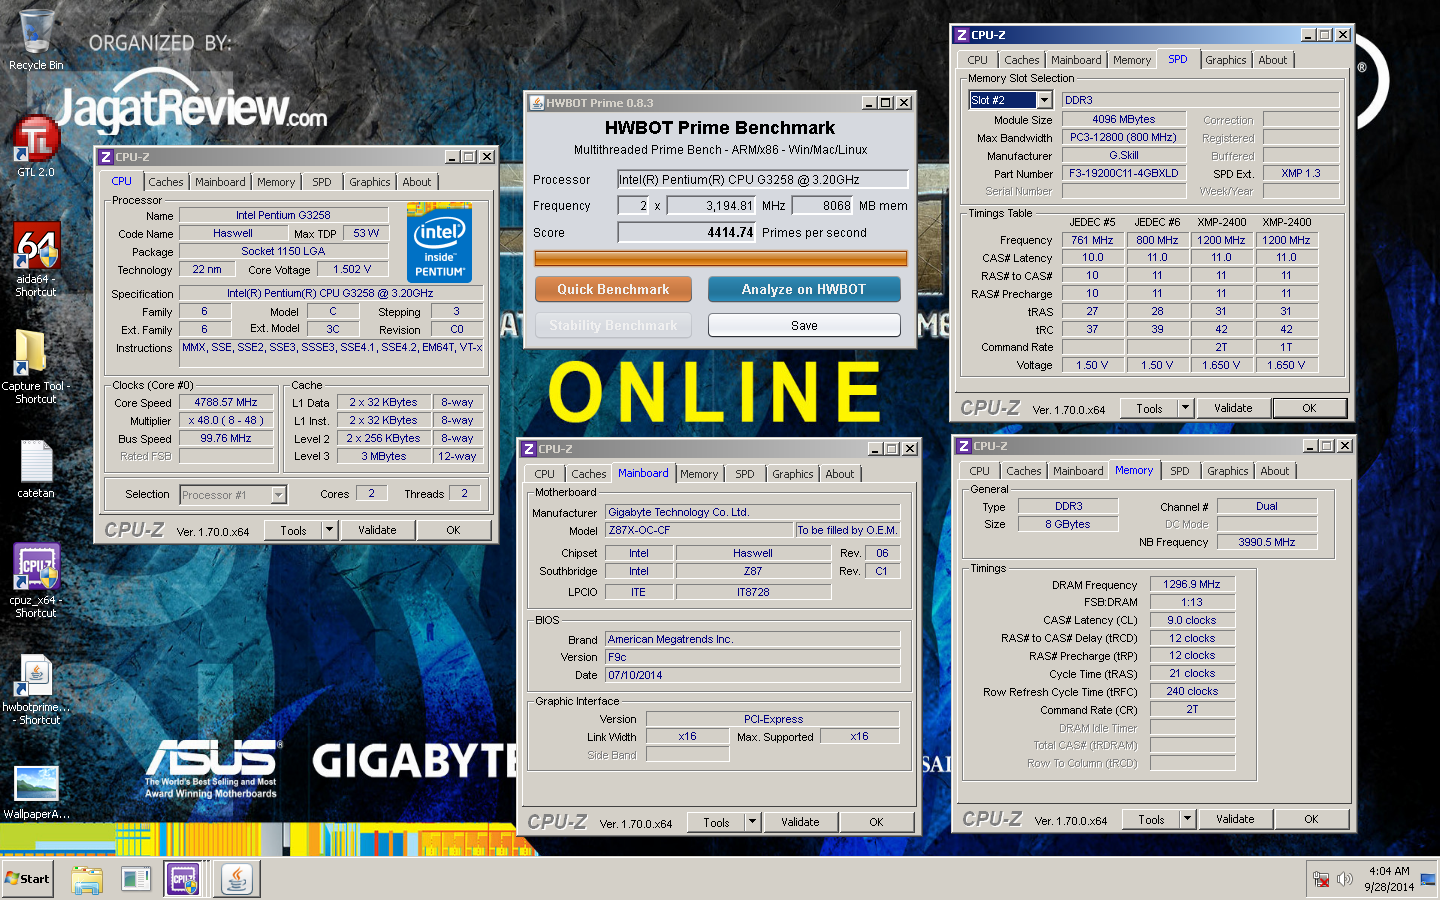
Task: Switch to Caches tab in CPU window
Action: [x=166, y=182]
